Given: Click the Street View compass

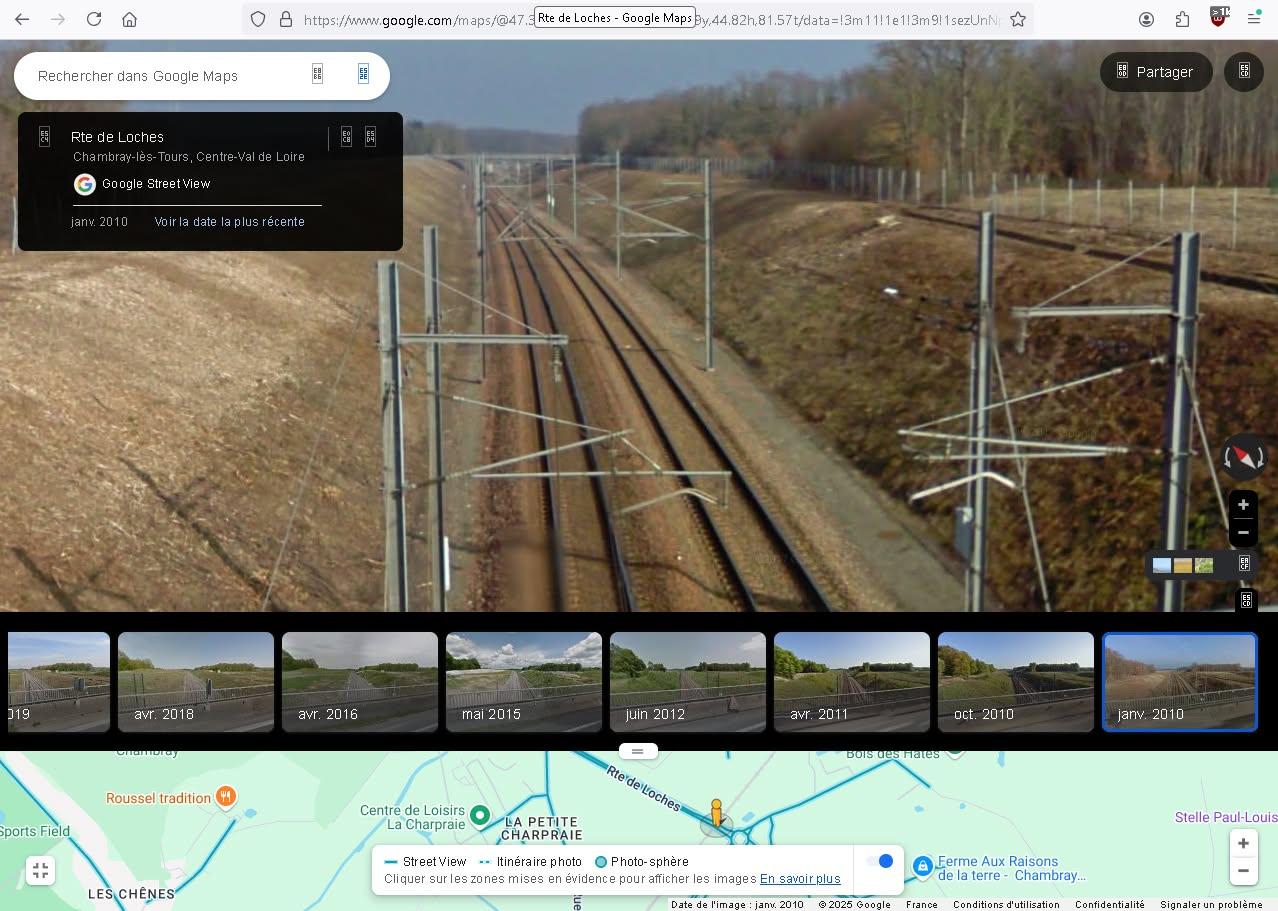Looking at the screenshot, I should (1244, 457).
